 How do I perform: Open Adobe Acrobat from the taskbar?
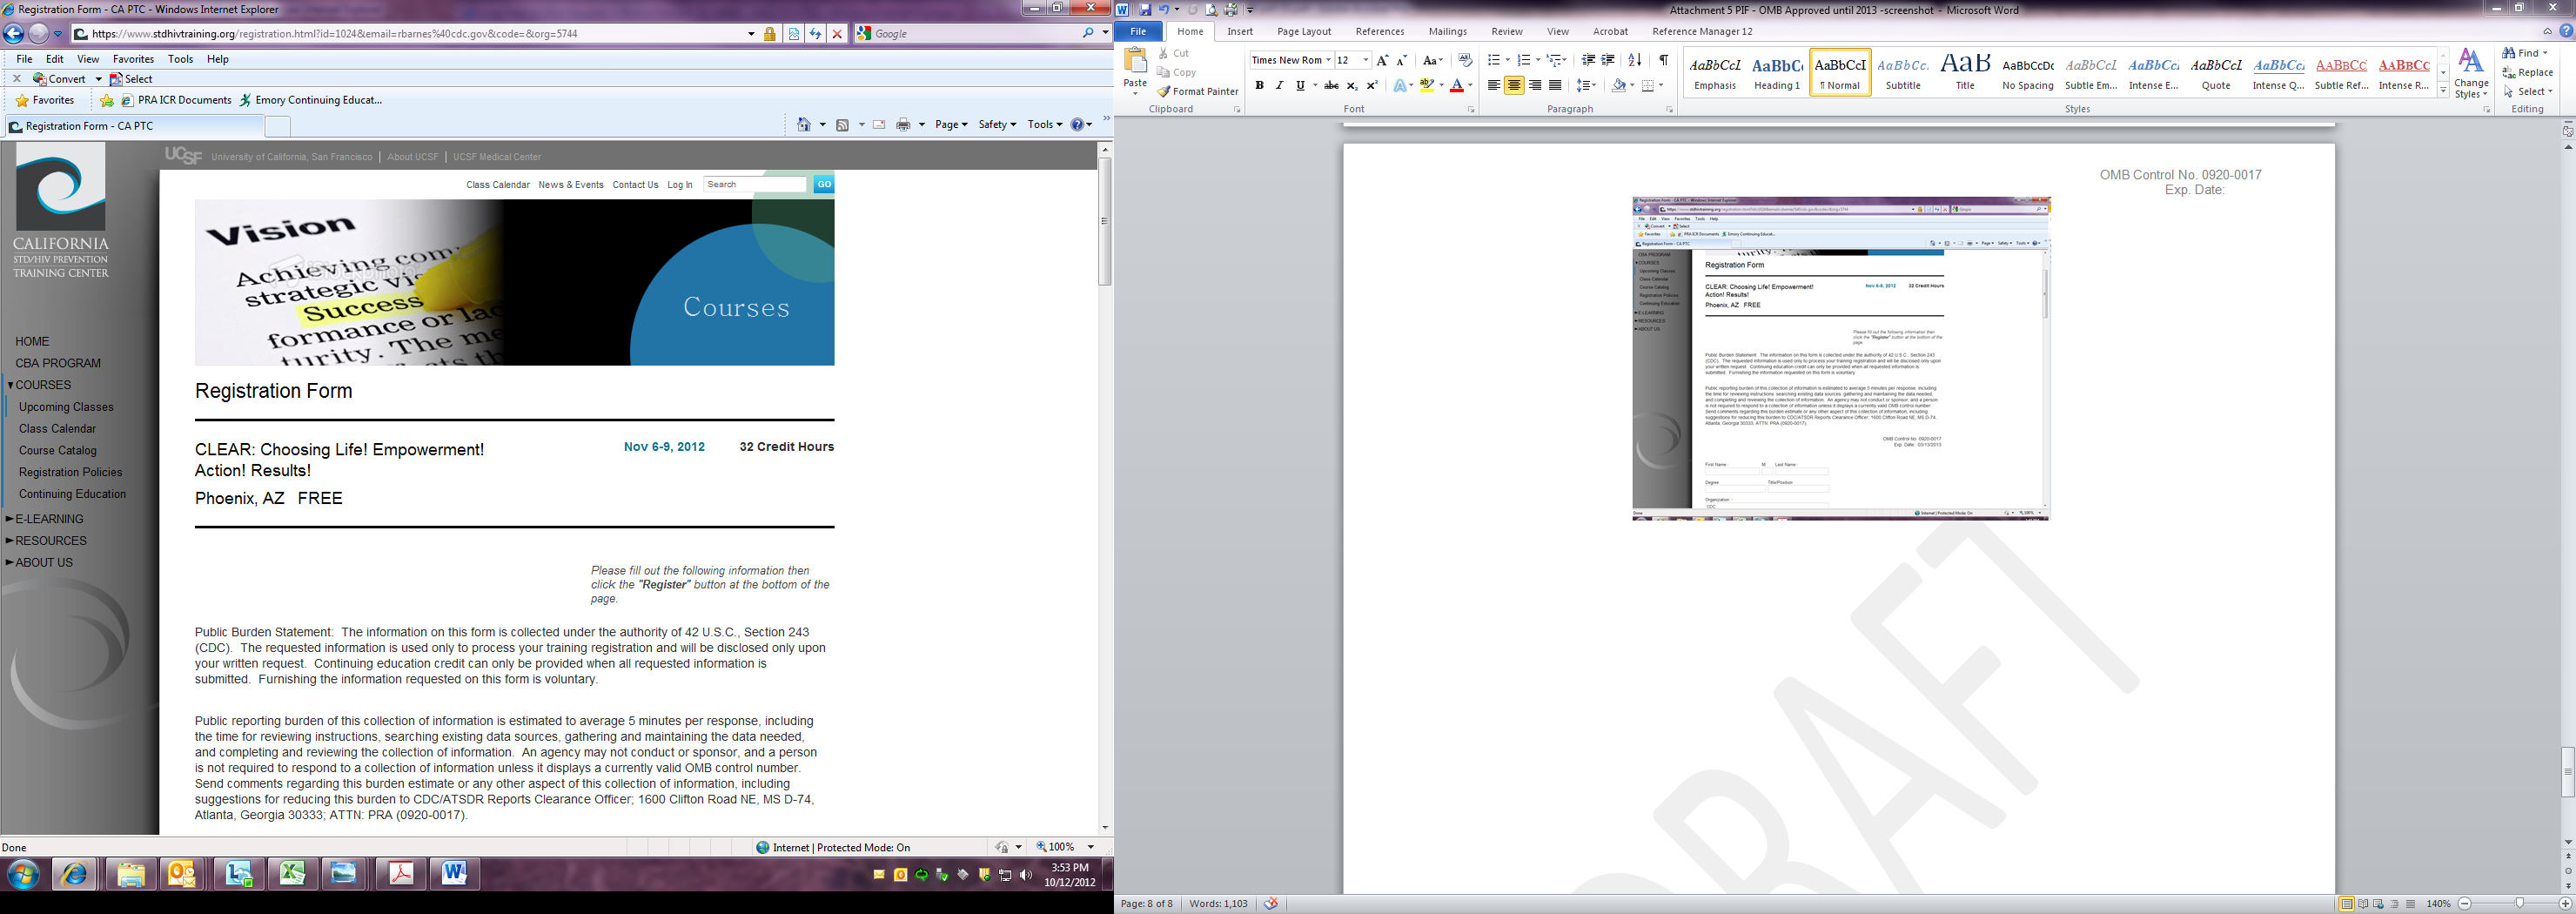401,874
